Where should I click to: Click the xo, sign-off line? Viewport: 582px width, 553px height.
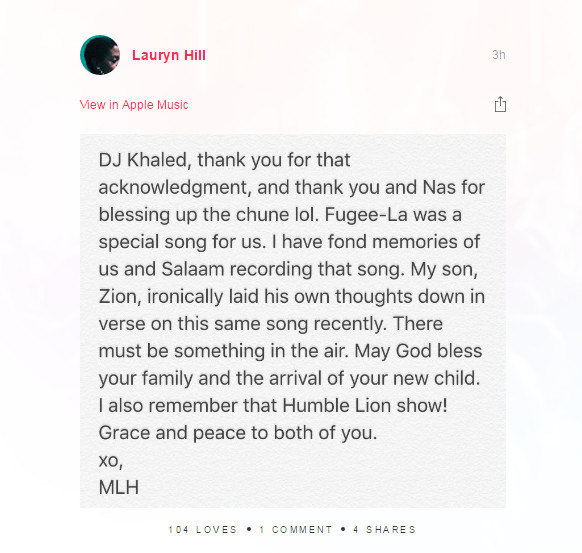[111, 461]
